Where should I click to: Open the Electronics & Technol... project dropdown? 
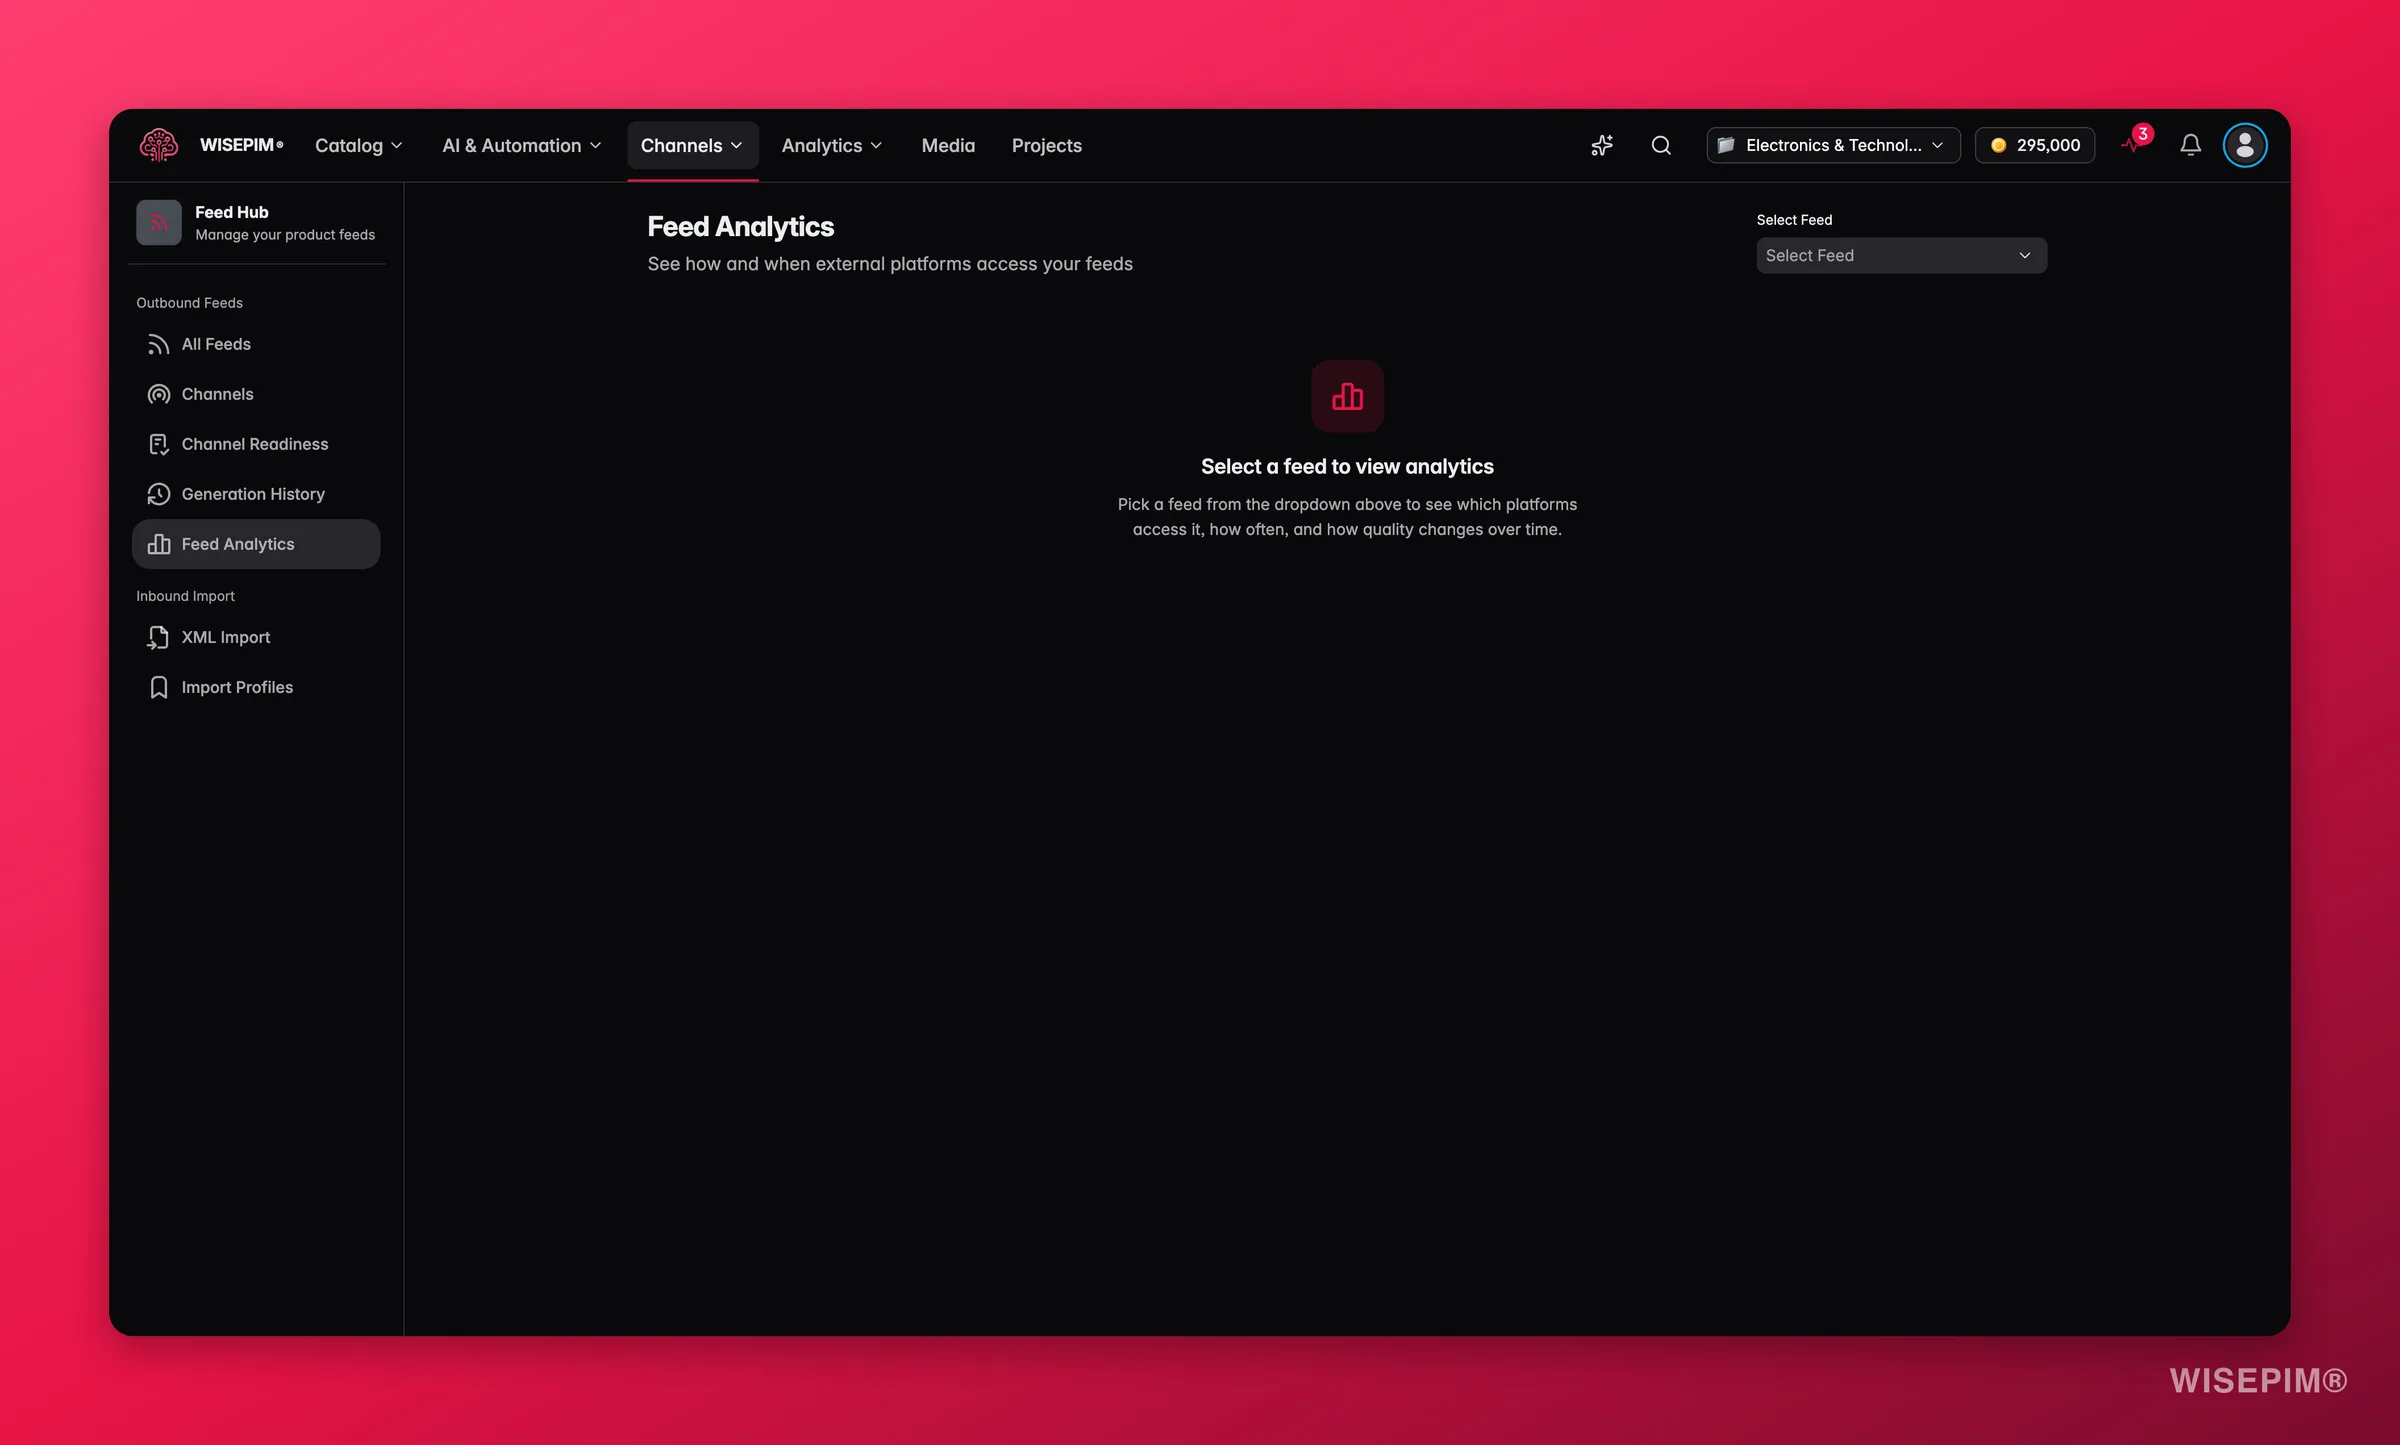pyautogui.click(x=1833, y=145)
